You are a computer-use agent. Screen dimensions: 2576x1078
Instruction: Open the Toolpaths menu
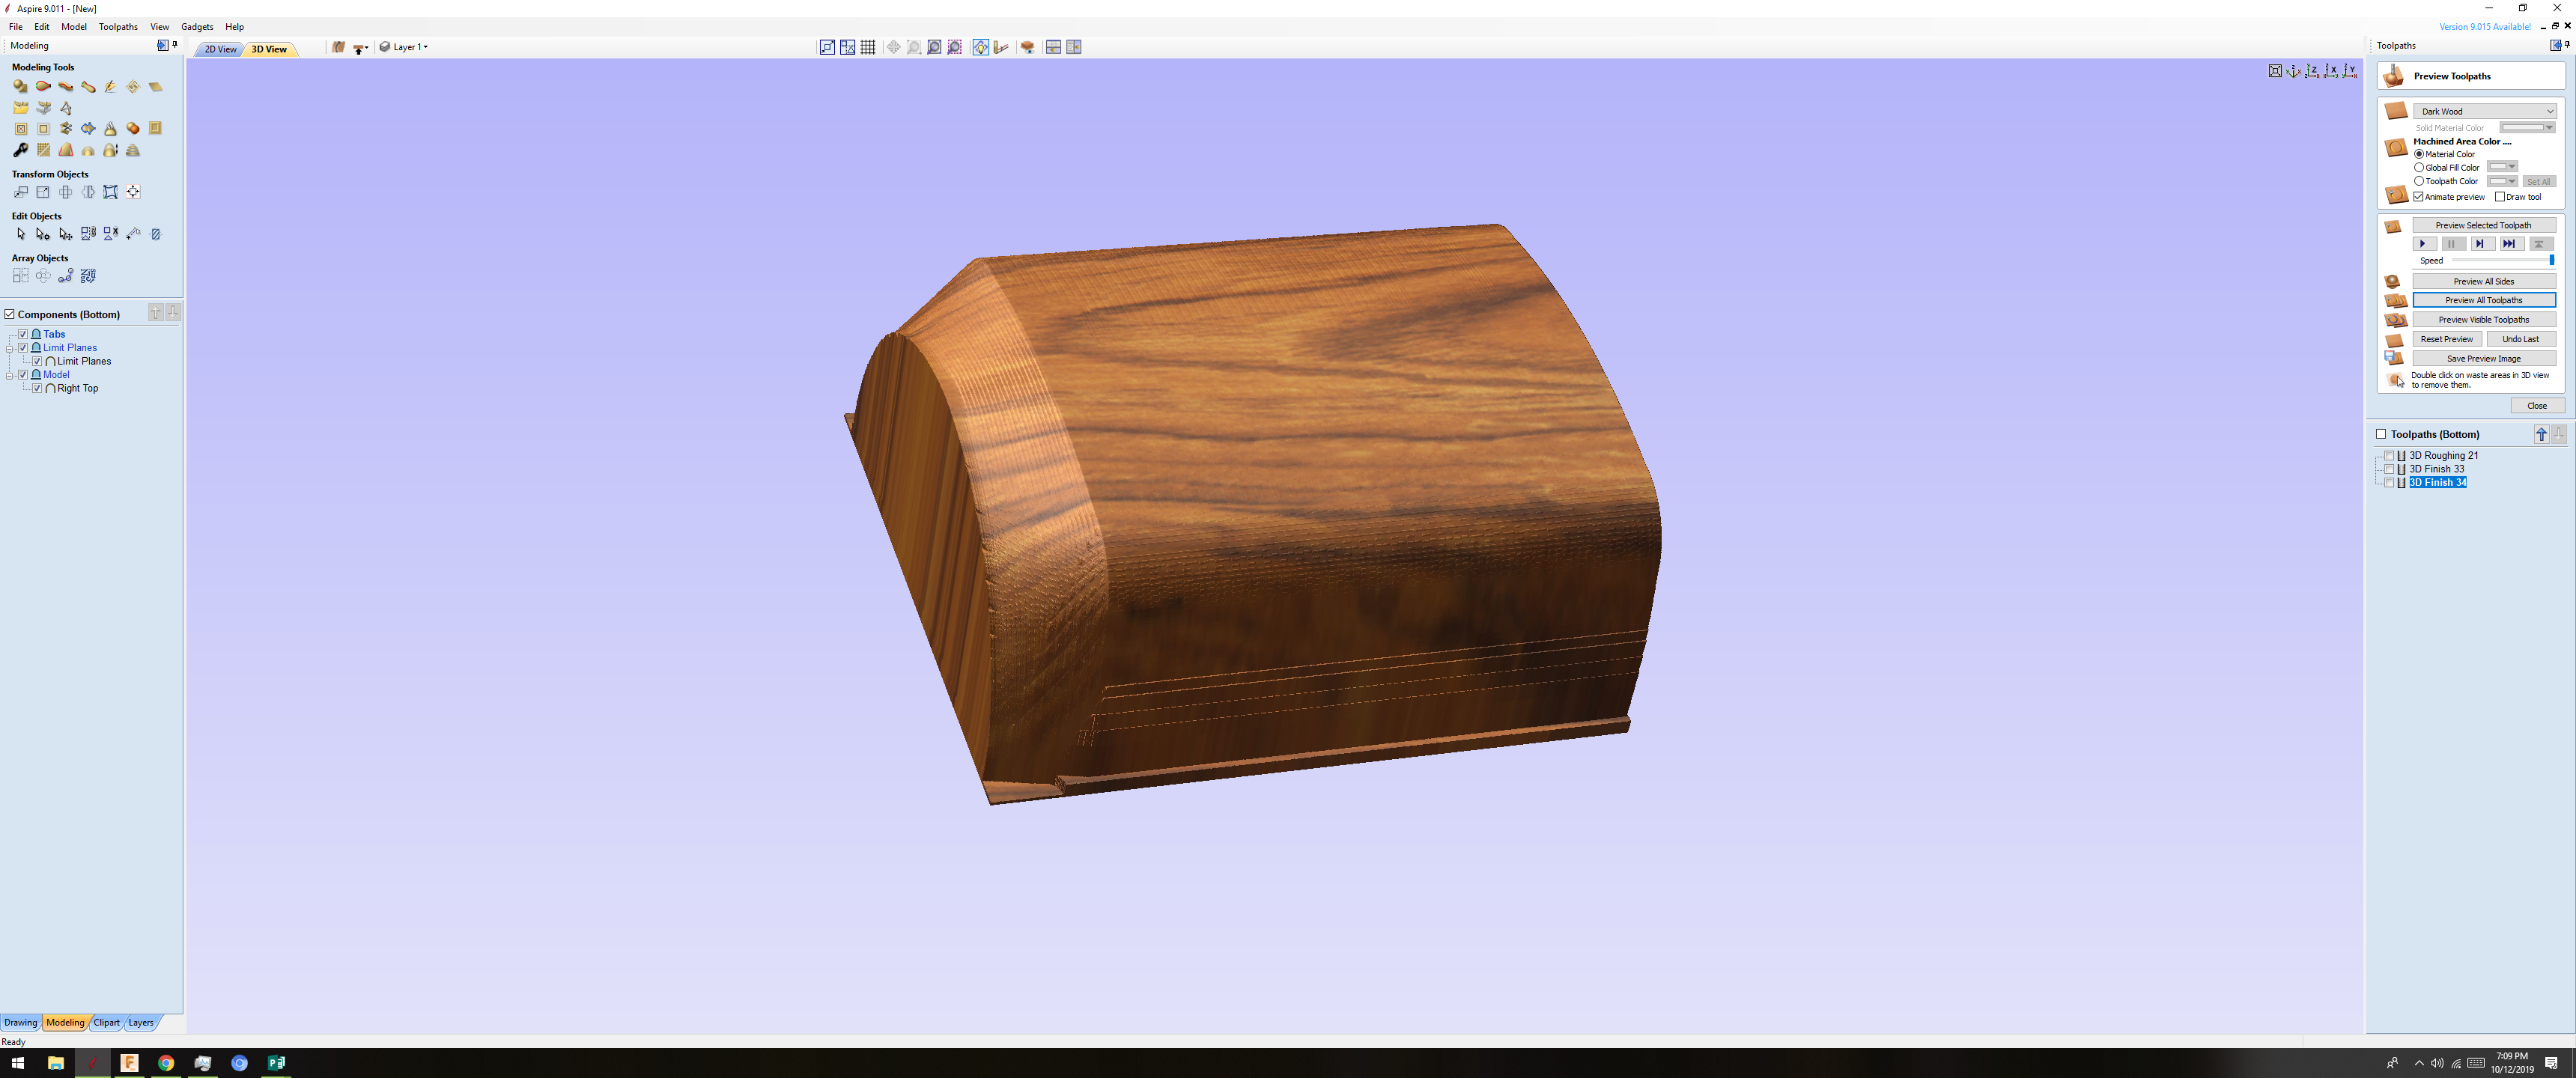click(118, 27)
